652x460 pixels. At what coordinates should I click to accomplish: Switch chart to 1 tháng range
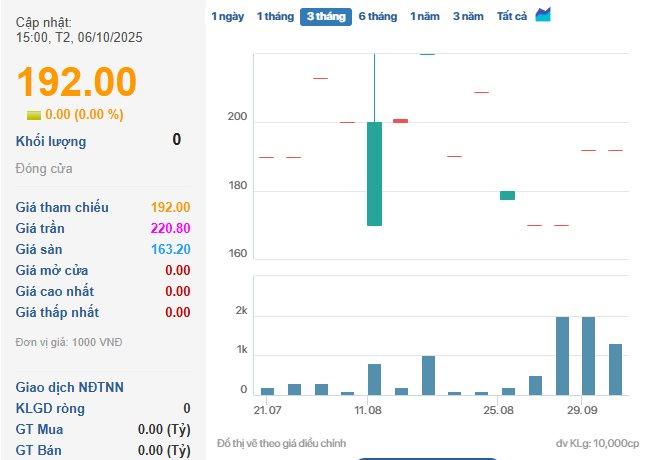[275, 17]
